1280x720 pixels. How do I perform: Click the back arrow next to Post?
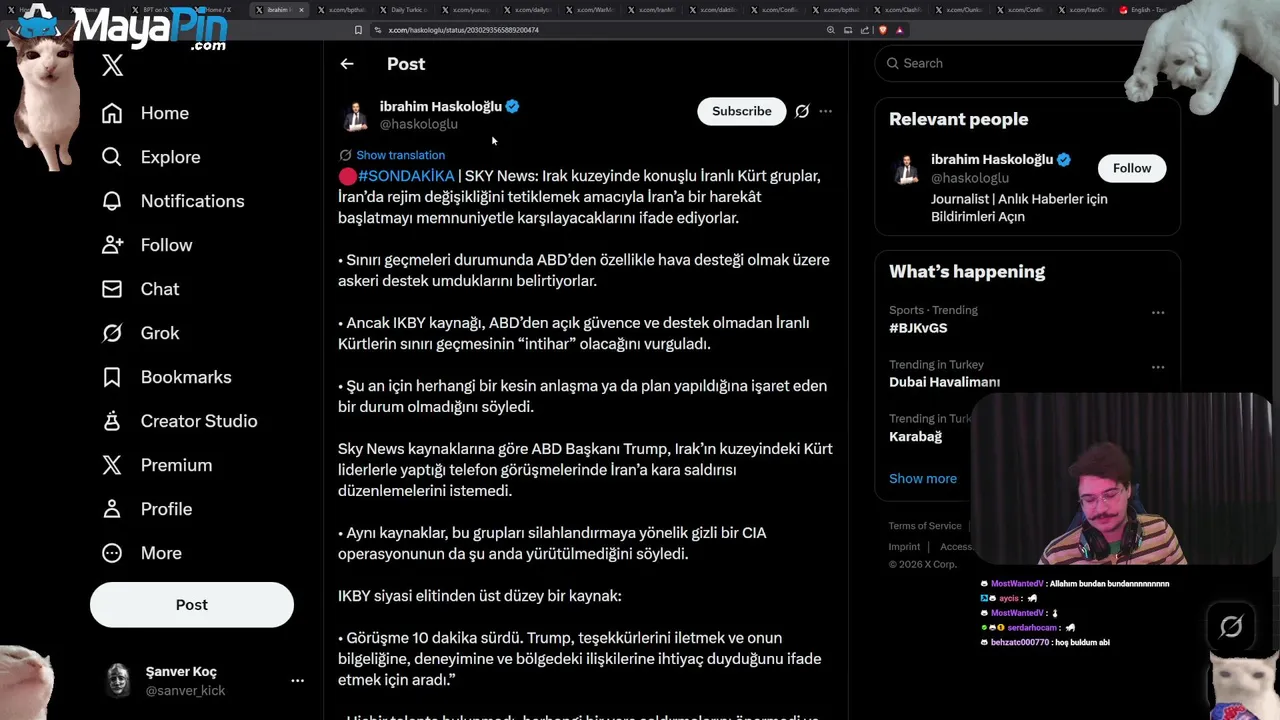[347, 64]
